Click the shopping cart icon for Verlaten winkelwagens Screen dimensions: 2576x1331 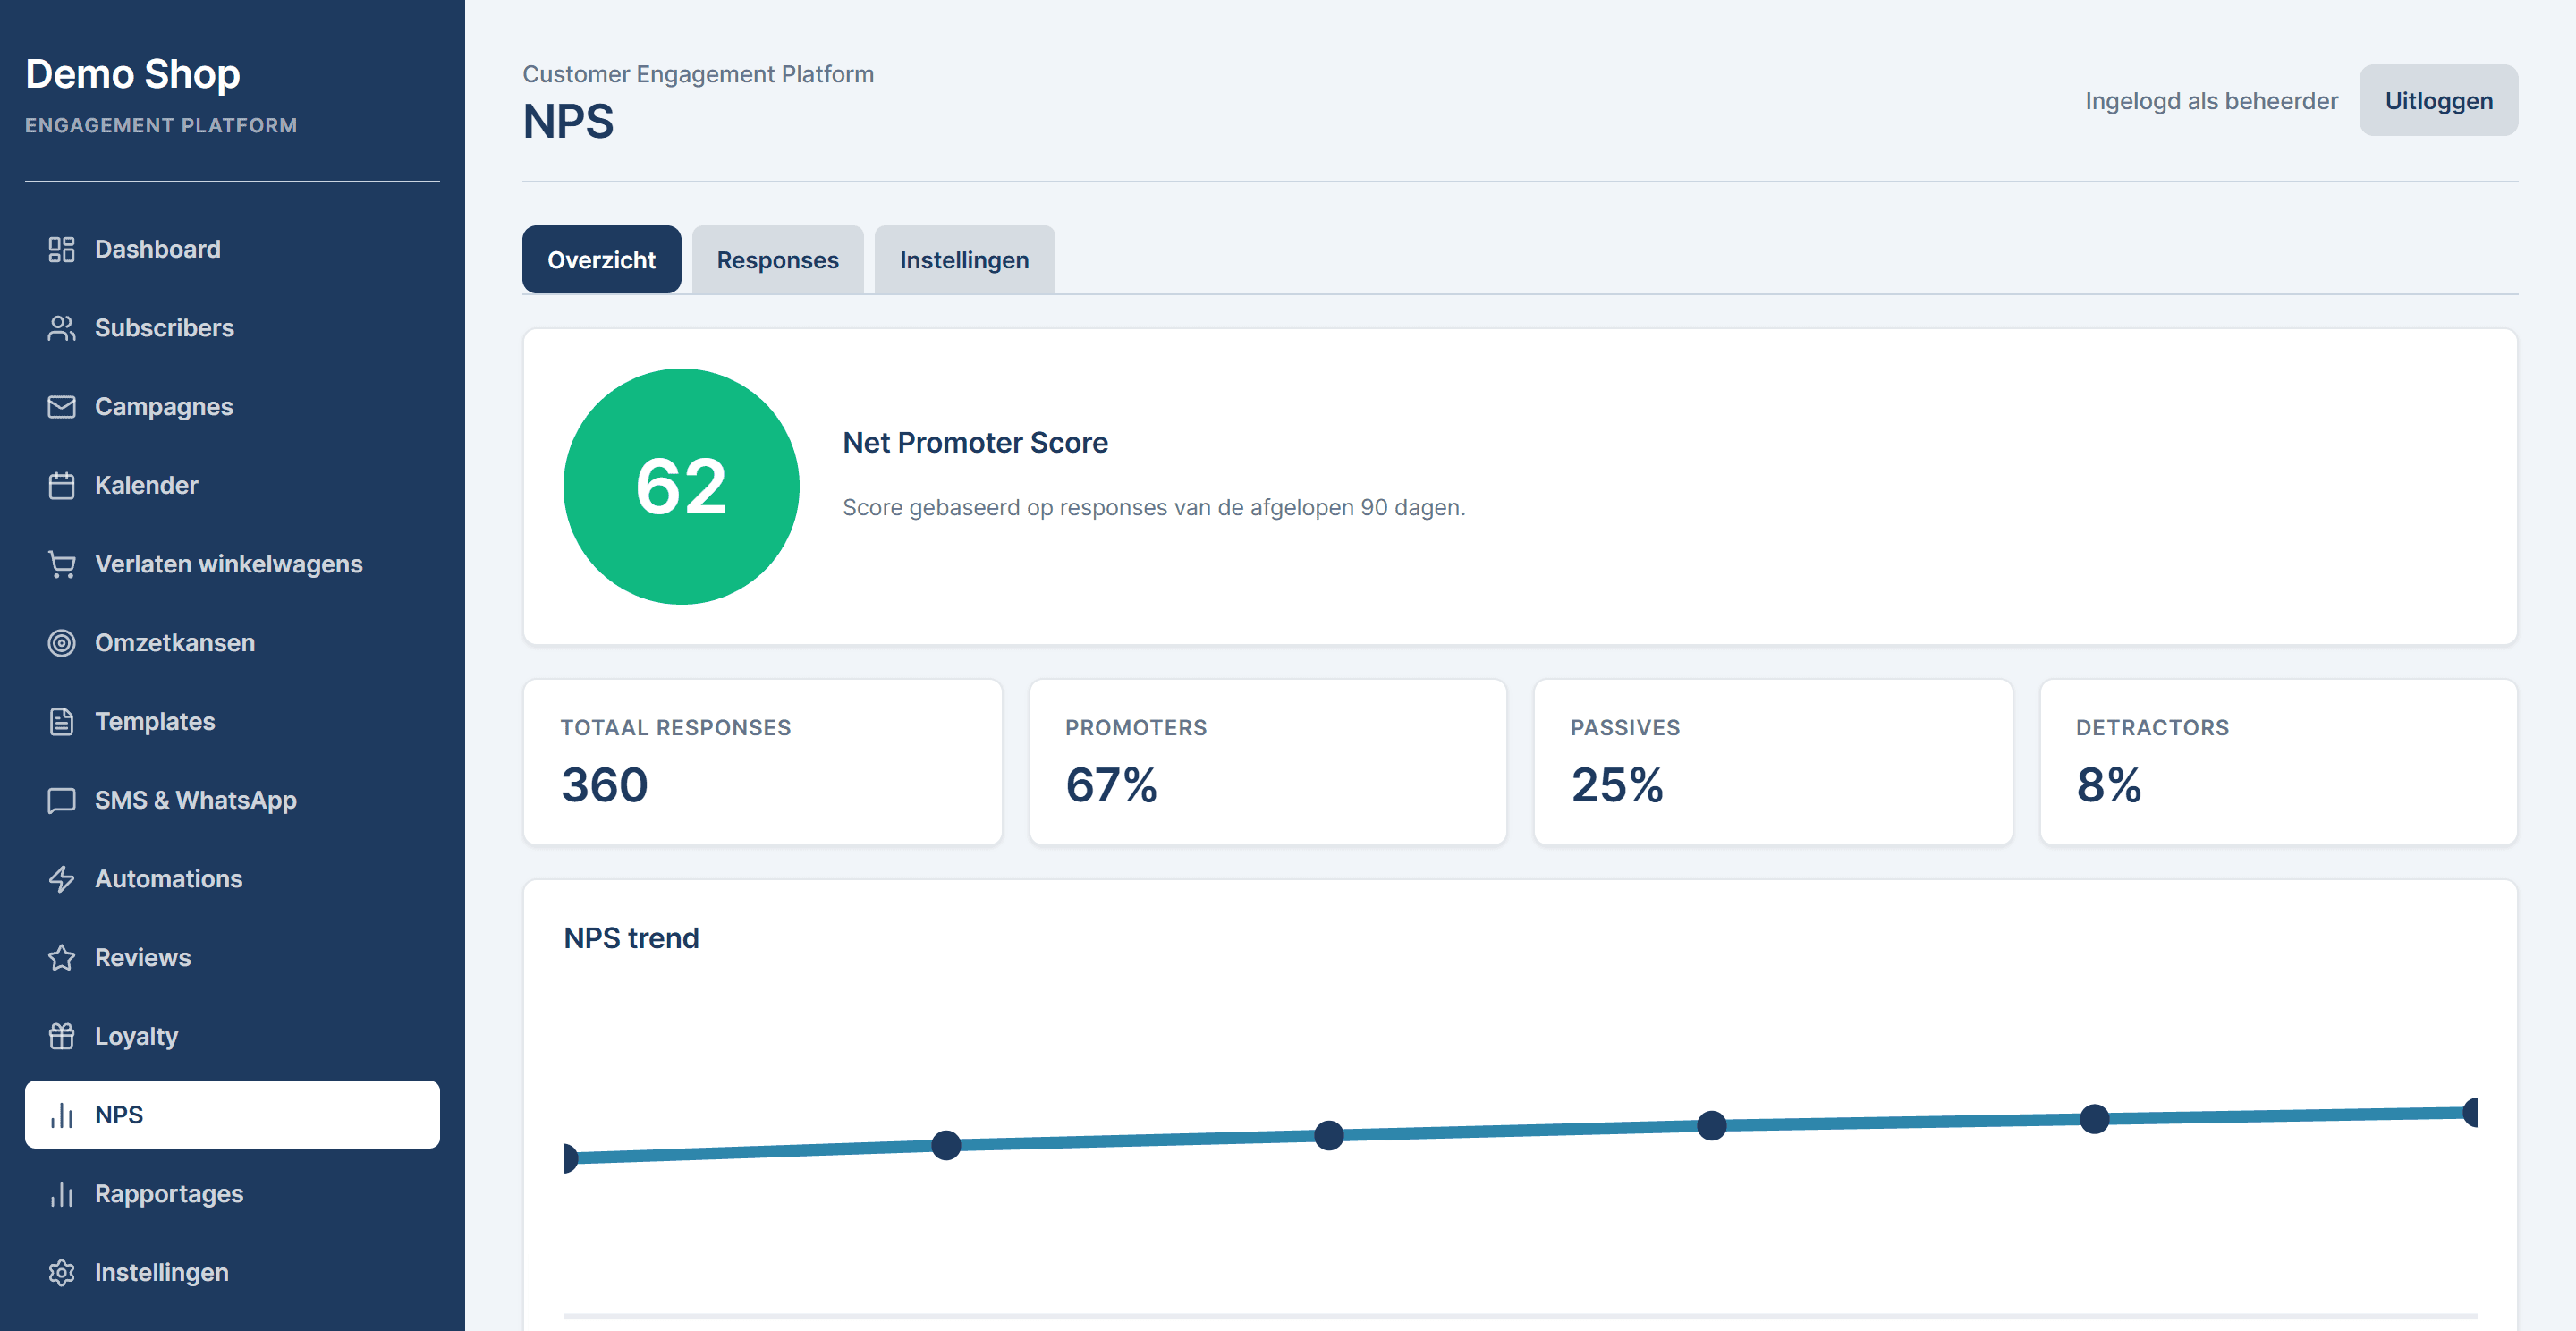(x=61, y=564)
